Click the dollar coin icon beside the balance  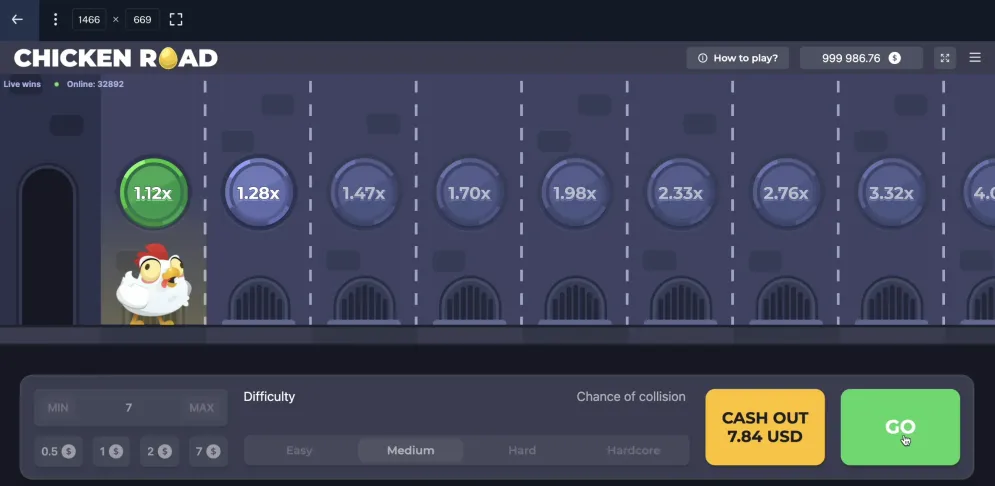pos(895,58)
